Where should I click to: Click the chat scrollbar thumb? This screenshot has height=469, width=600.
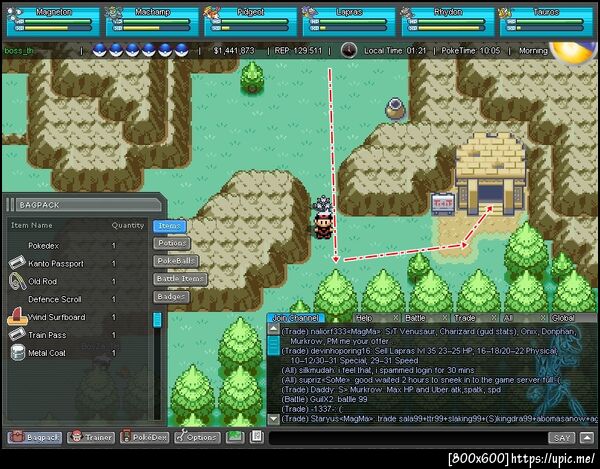[273, 345]
